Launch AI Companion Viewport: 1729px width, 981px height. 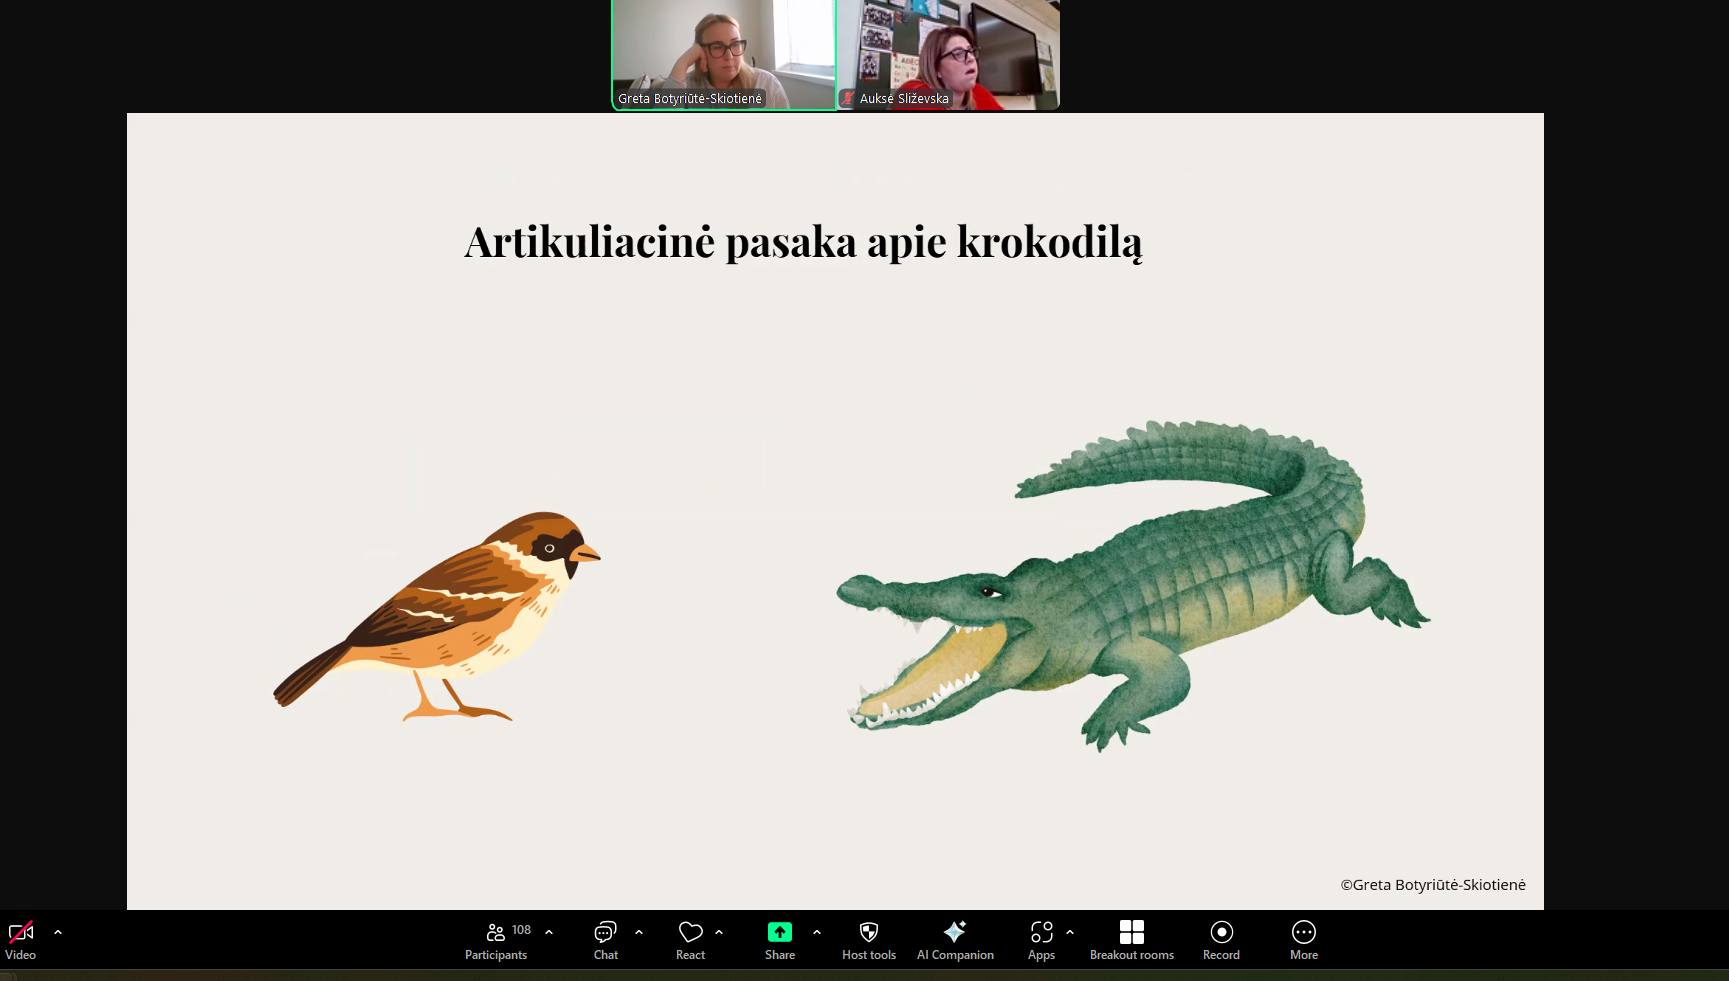point(955,939)
